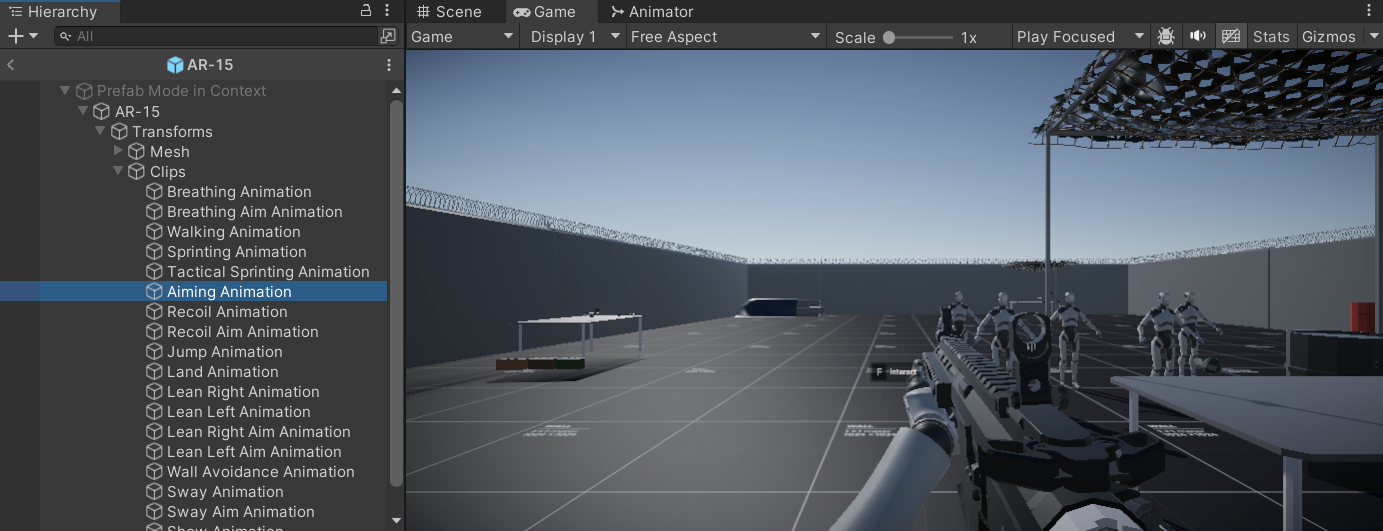Open the AR-15 prefab options menu
This screenshot has width=1383, height=531.
388,65
